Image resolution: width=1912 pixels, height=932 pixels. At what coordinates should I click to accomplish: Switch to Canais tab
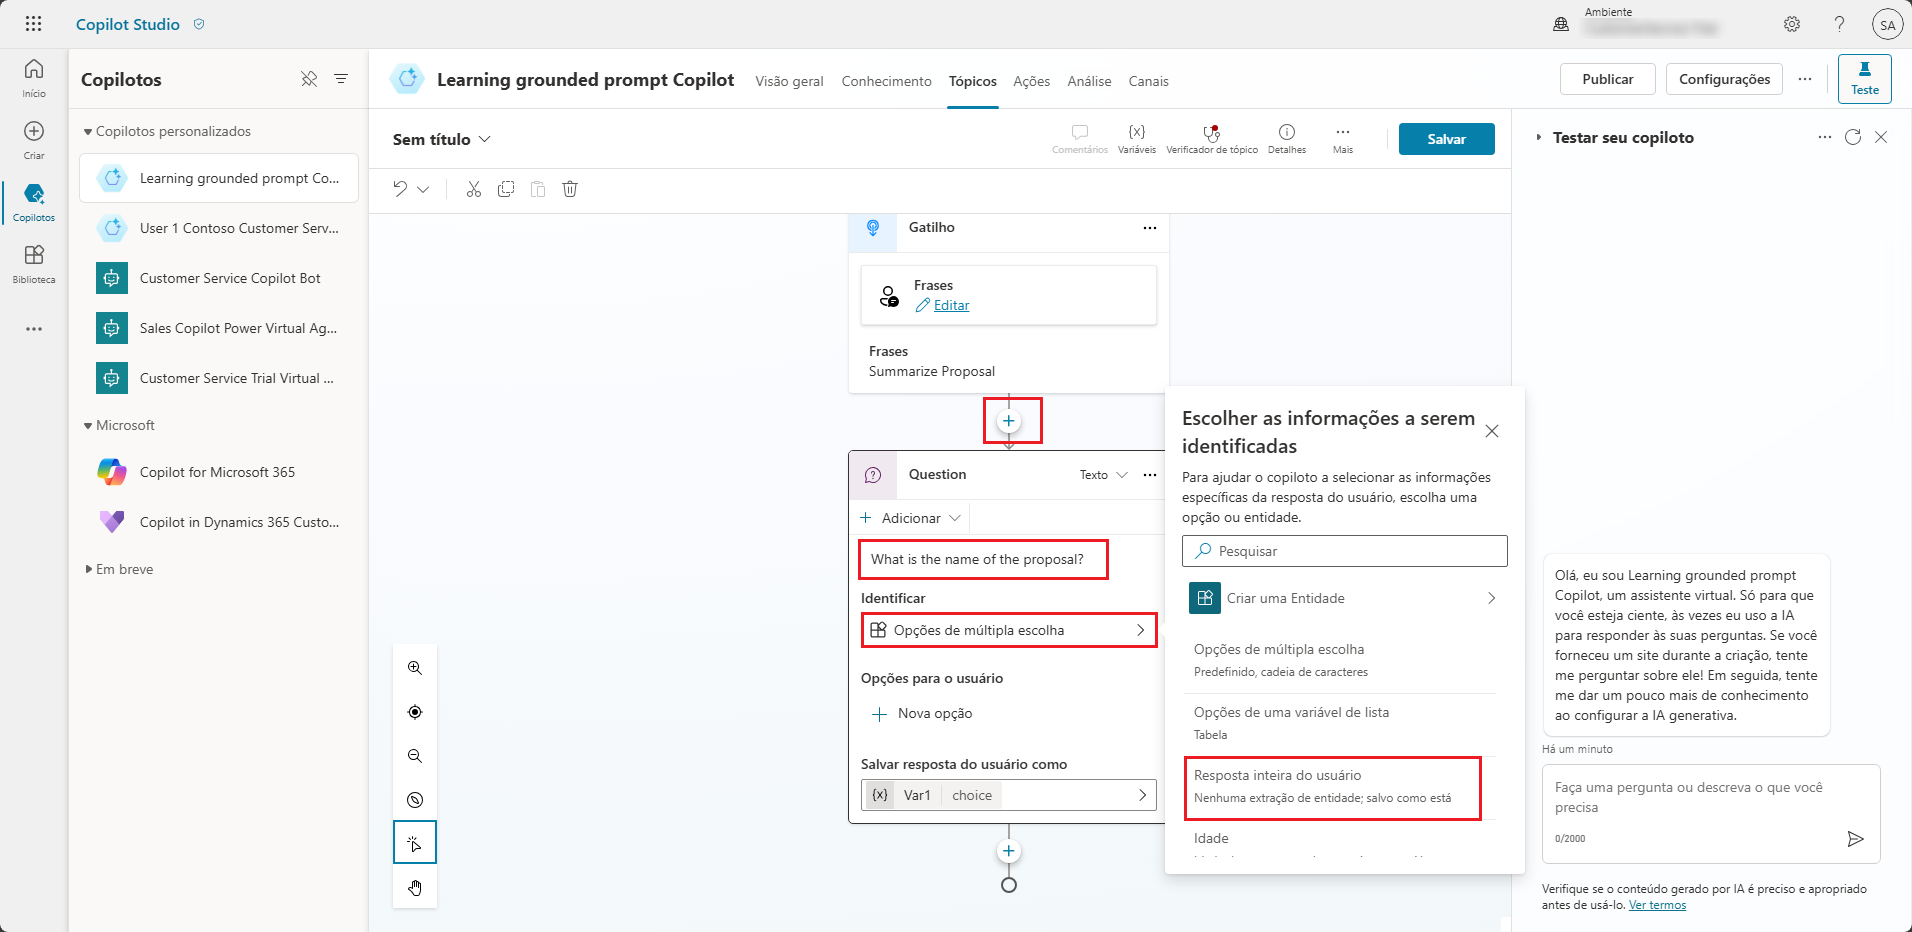(1148, 81)
